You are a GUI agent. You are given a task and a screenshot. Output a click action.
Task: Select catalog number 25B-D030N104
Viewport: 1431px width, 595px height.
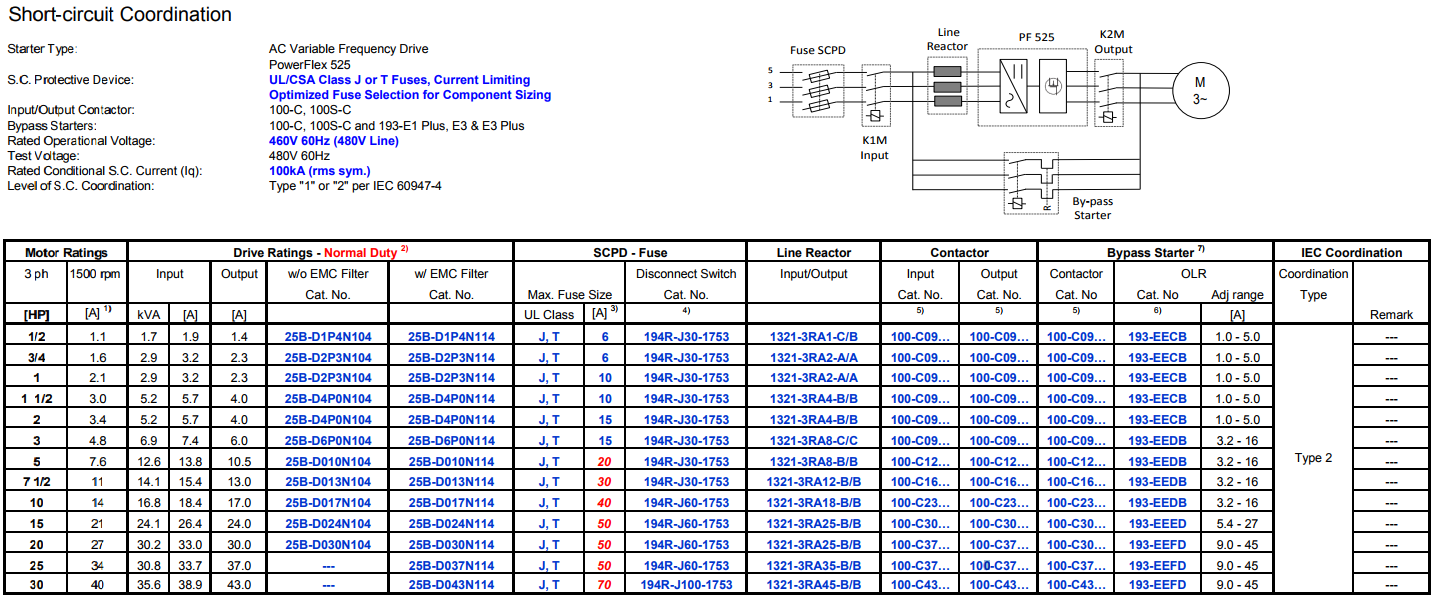pos(328,545)
